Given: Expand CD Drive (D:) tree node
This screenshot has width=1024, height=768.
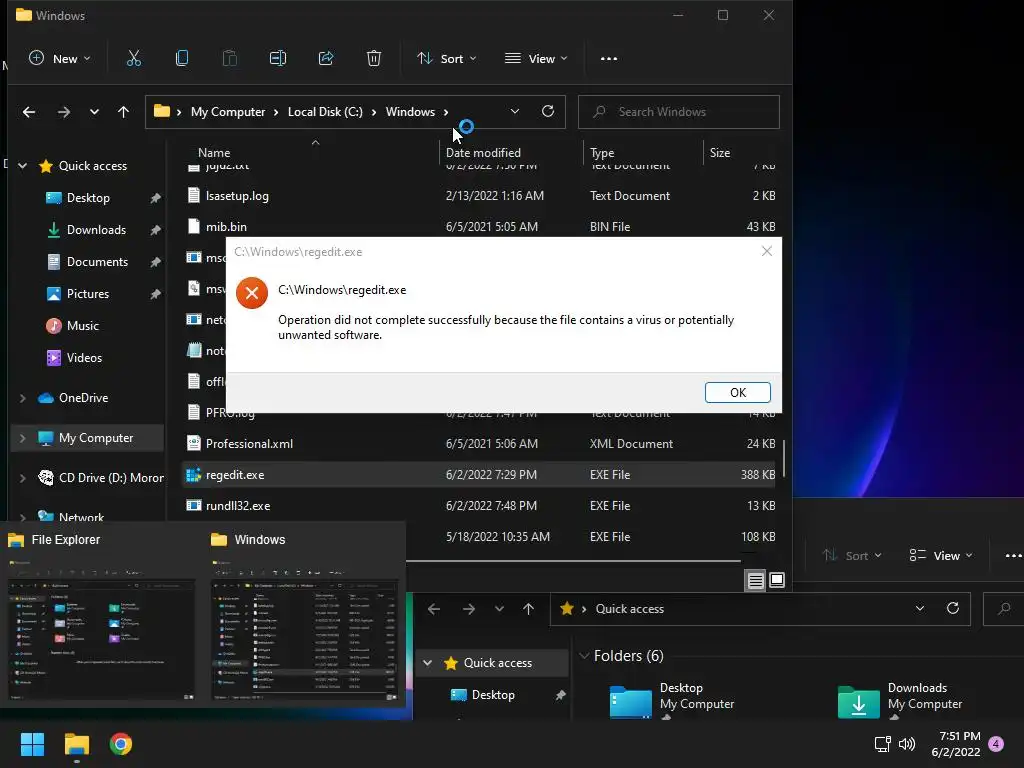Looking at the screenshot, I should 22,478.
